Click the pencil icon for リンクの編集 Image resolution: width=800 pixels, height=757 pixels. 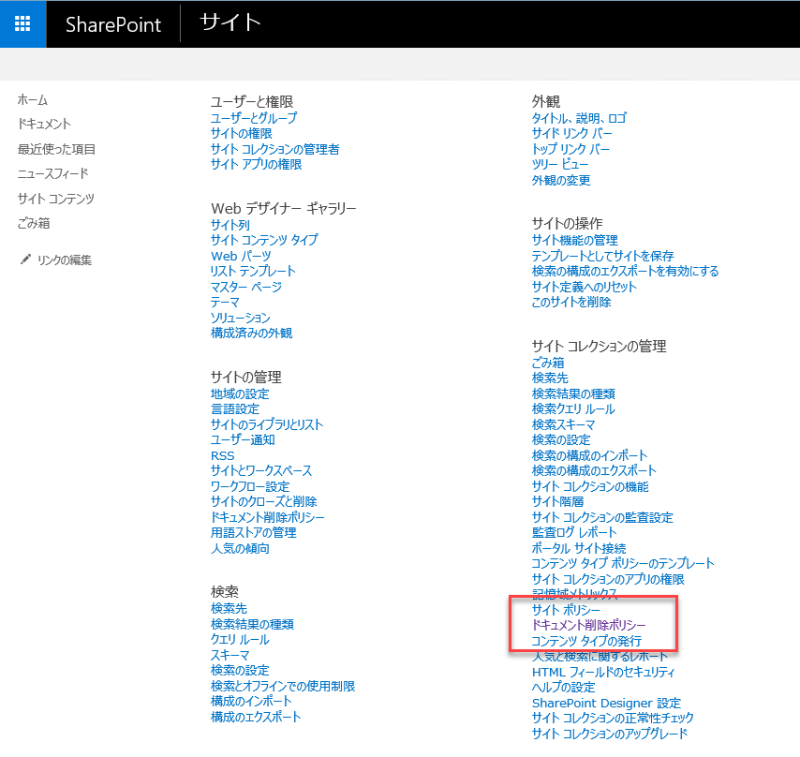pos(25,259)
